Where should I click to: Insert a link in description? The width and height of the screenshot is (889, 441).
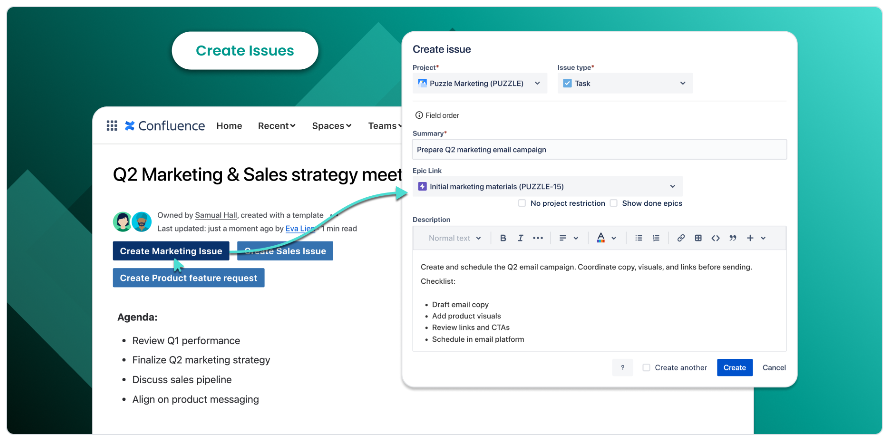click(681, 238)
